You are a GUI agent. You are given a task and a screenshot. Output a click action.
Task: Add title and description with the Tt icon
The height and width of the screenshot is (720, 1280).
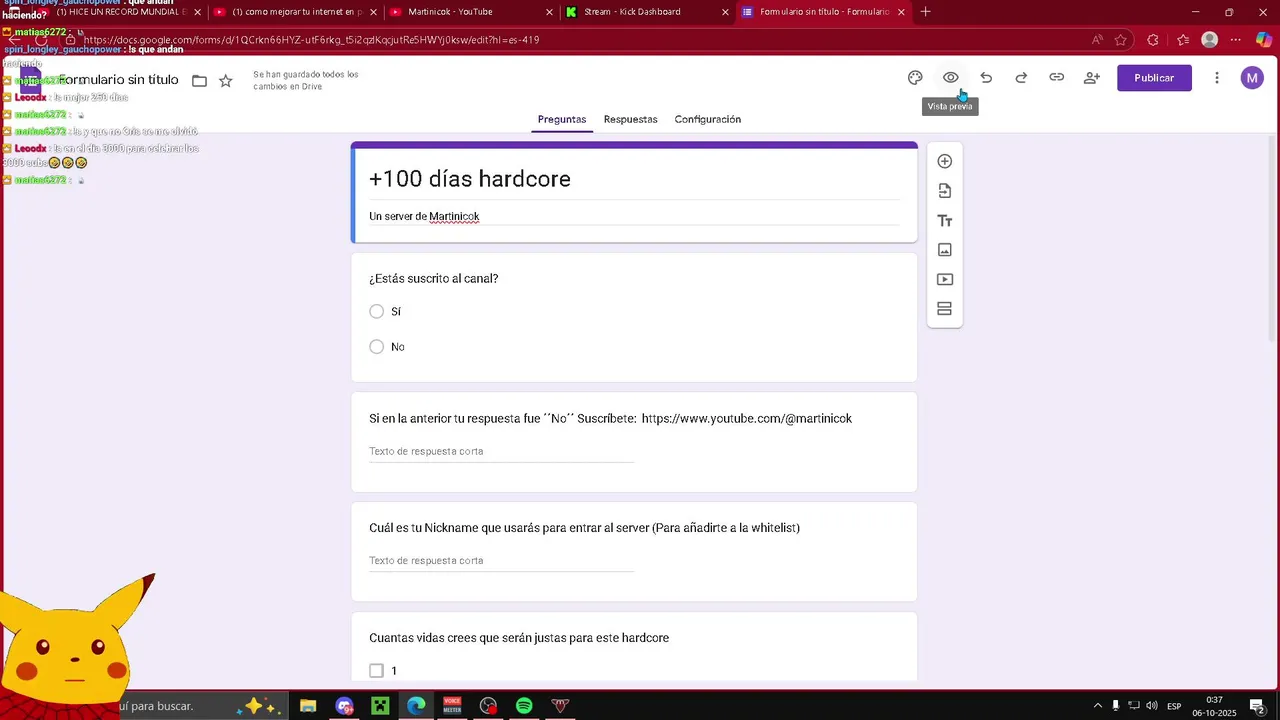click(x=945, y=221)
